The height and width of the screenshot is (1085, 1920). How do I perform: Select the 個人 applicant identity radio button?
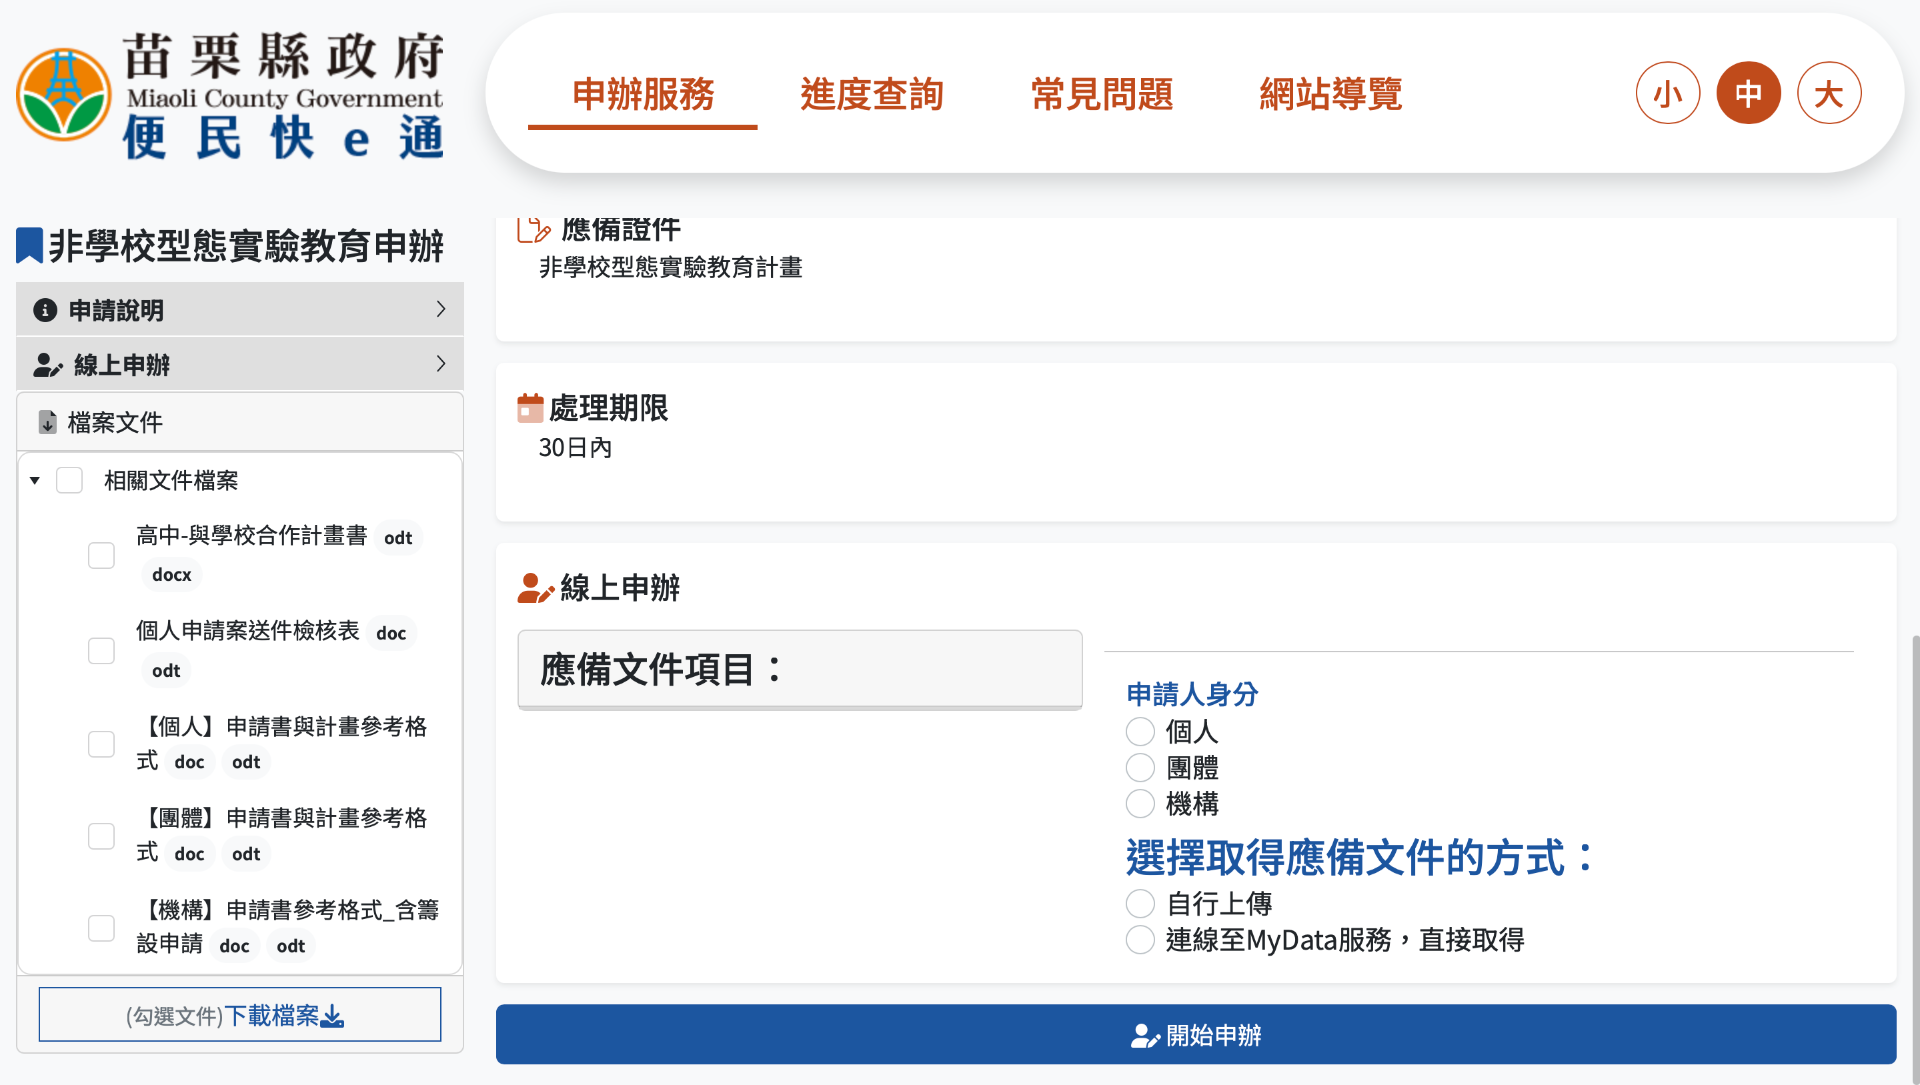pyautogui.click(x=1140, y=731)
